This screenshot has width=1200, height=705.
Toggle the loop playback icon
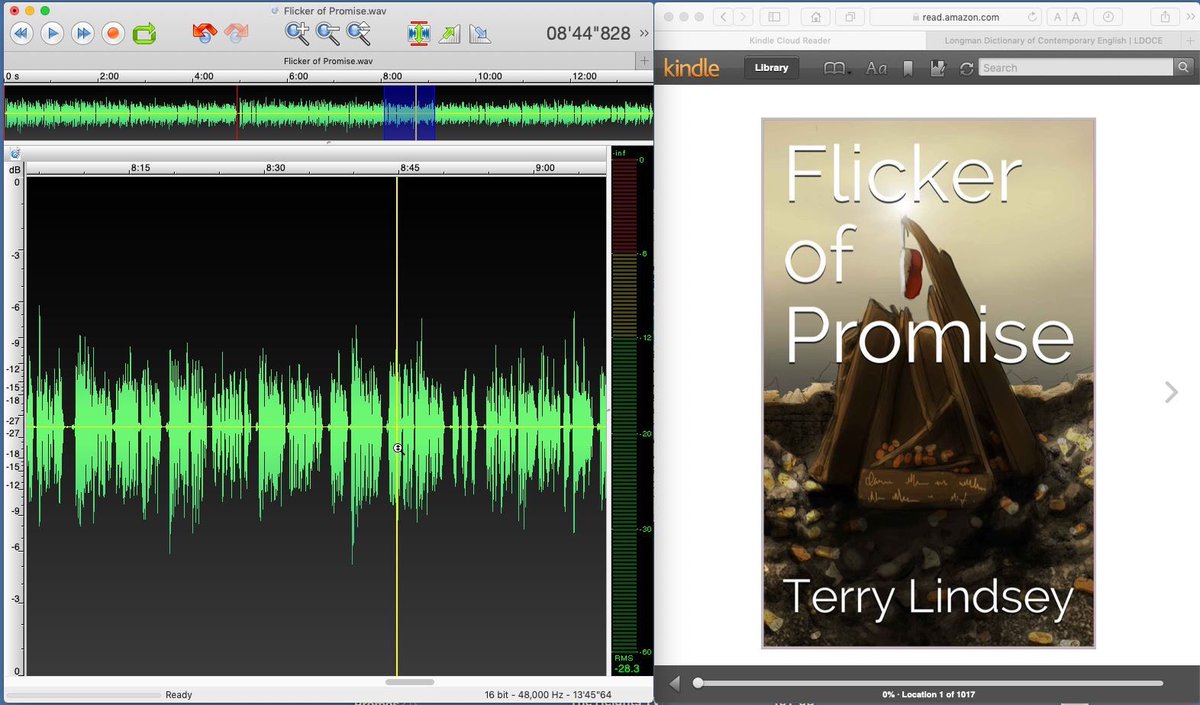143,31
